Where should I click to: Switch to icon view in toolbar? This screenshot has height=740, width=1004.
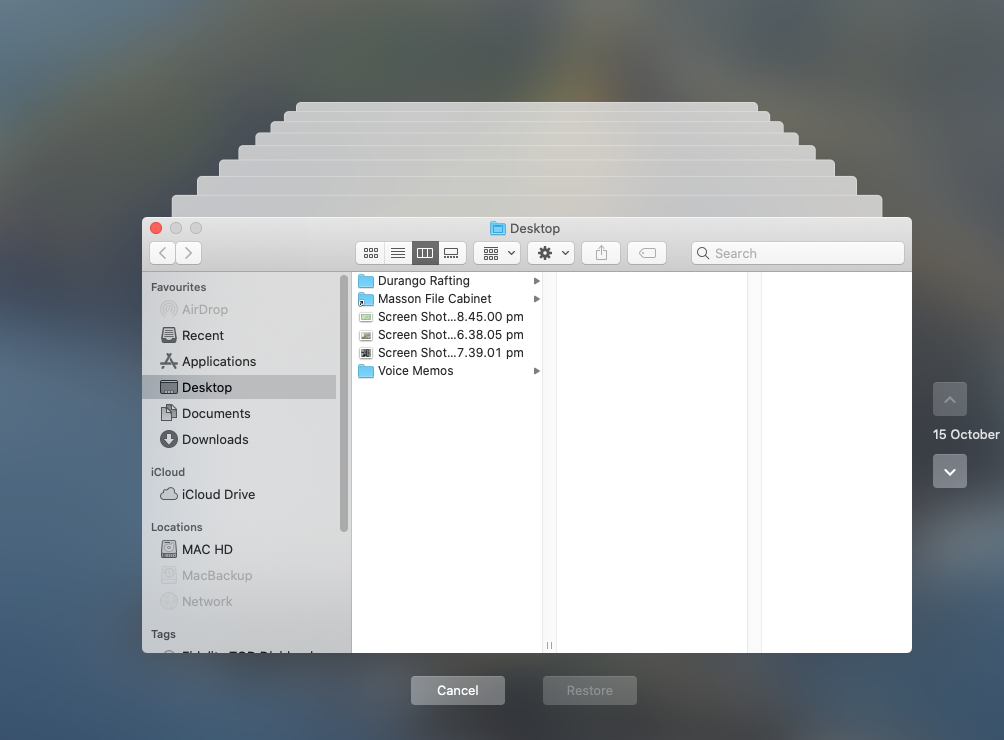[370, 253]
